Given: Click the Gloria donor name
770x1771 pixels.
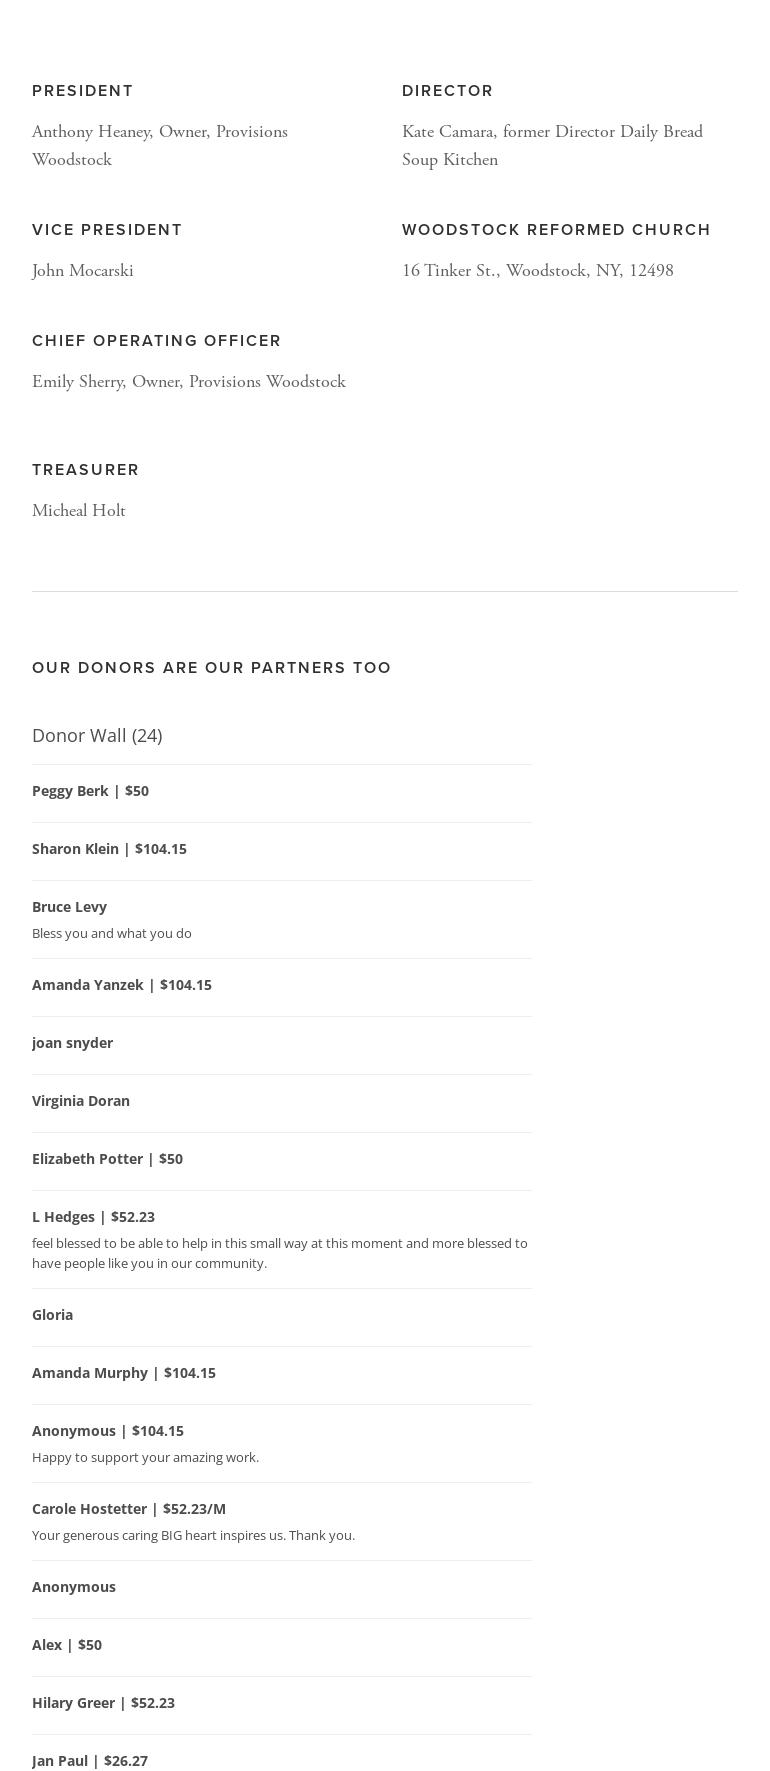Looking at the screenshot, I should click(x=52, y=1315).
